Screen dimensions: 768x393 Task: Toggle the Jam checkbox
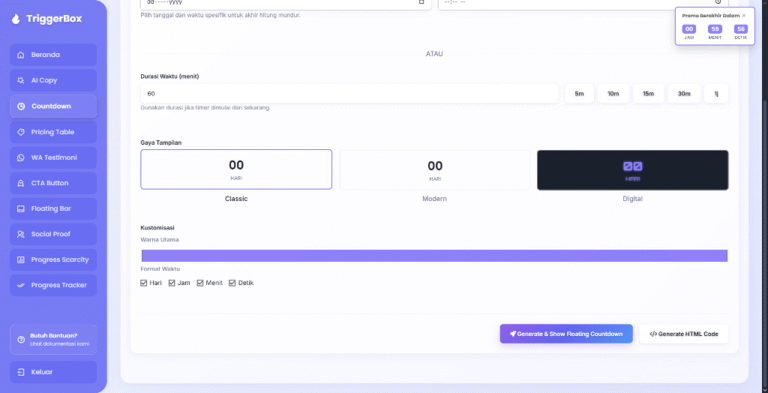(x=172, y=283)
